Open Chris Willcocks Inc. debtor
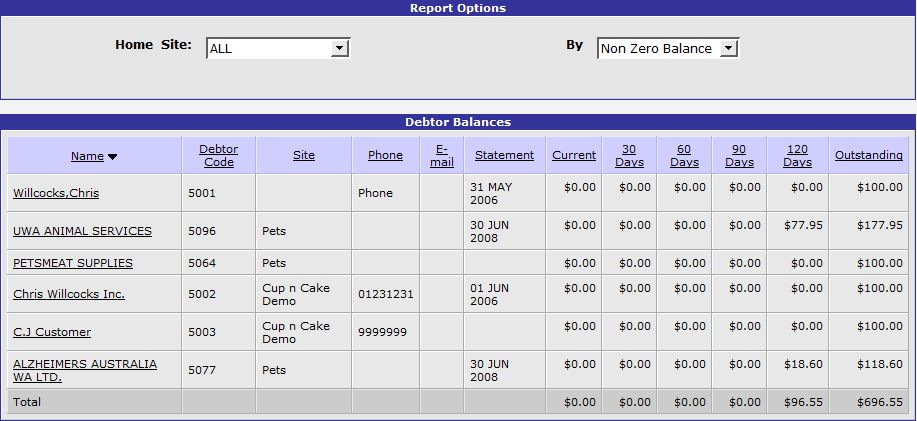Viewport: 917px width, 421px height. coord(68,294)
